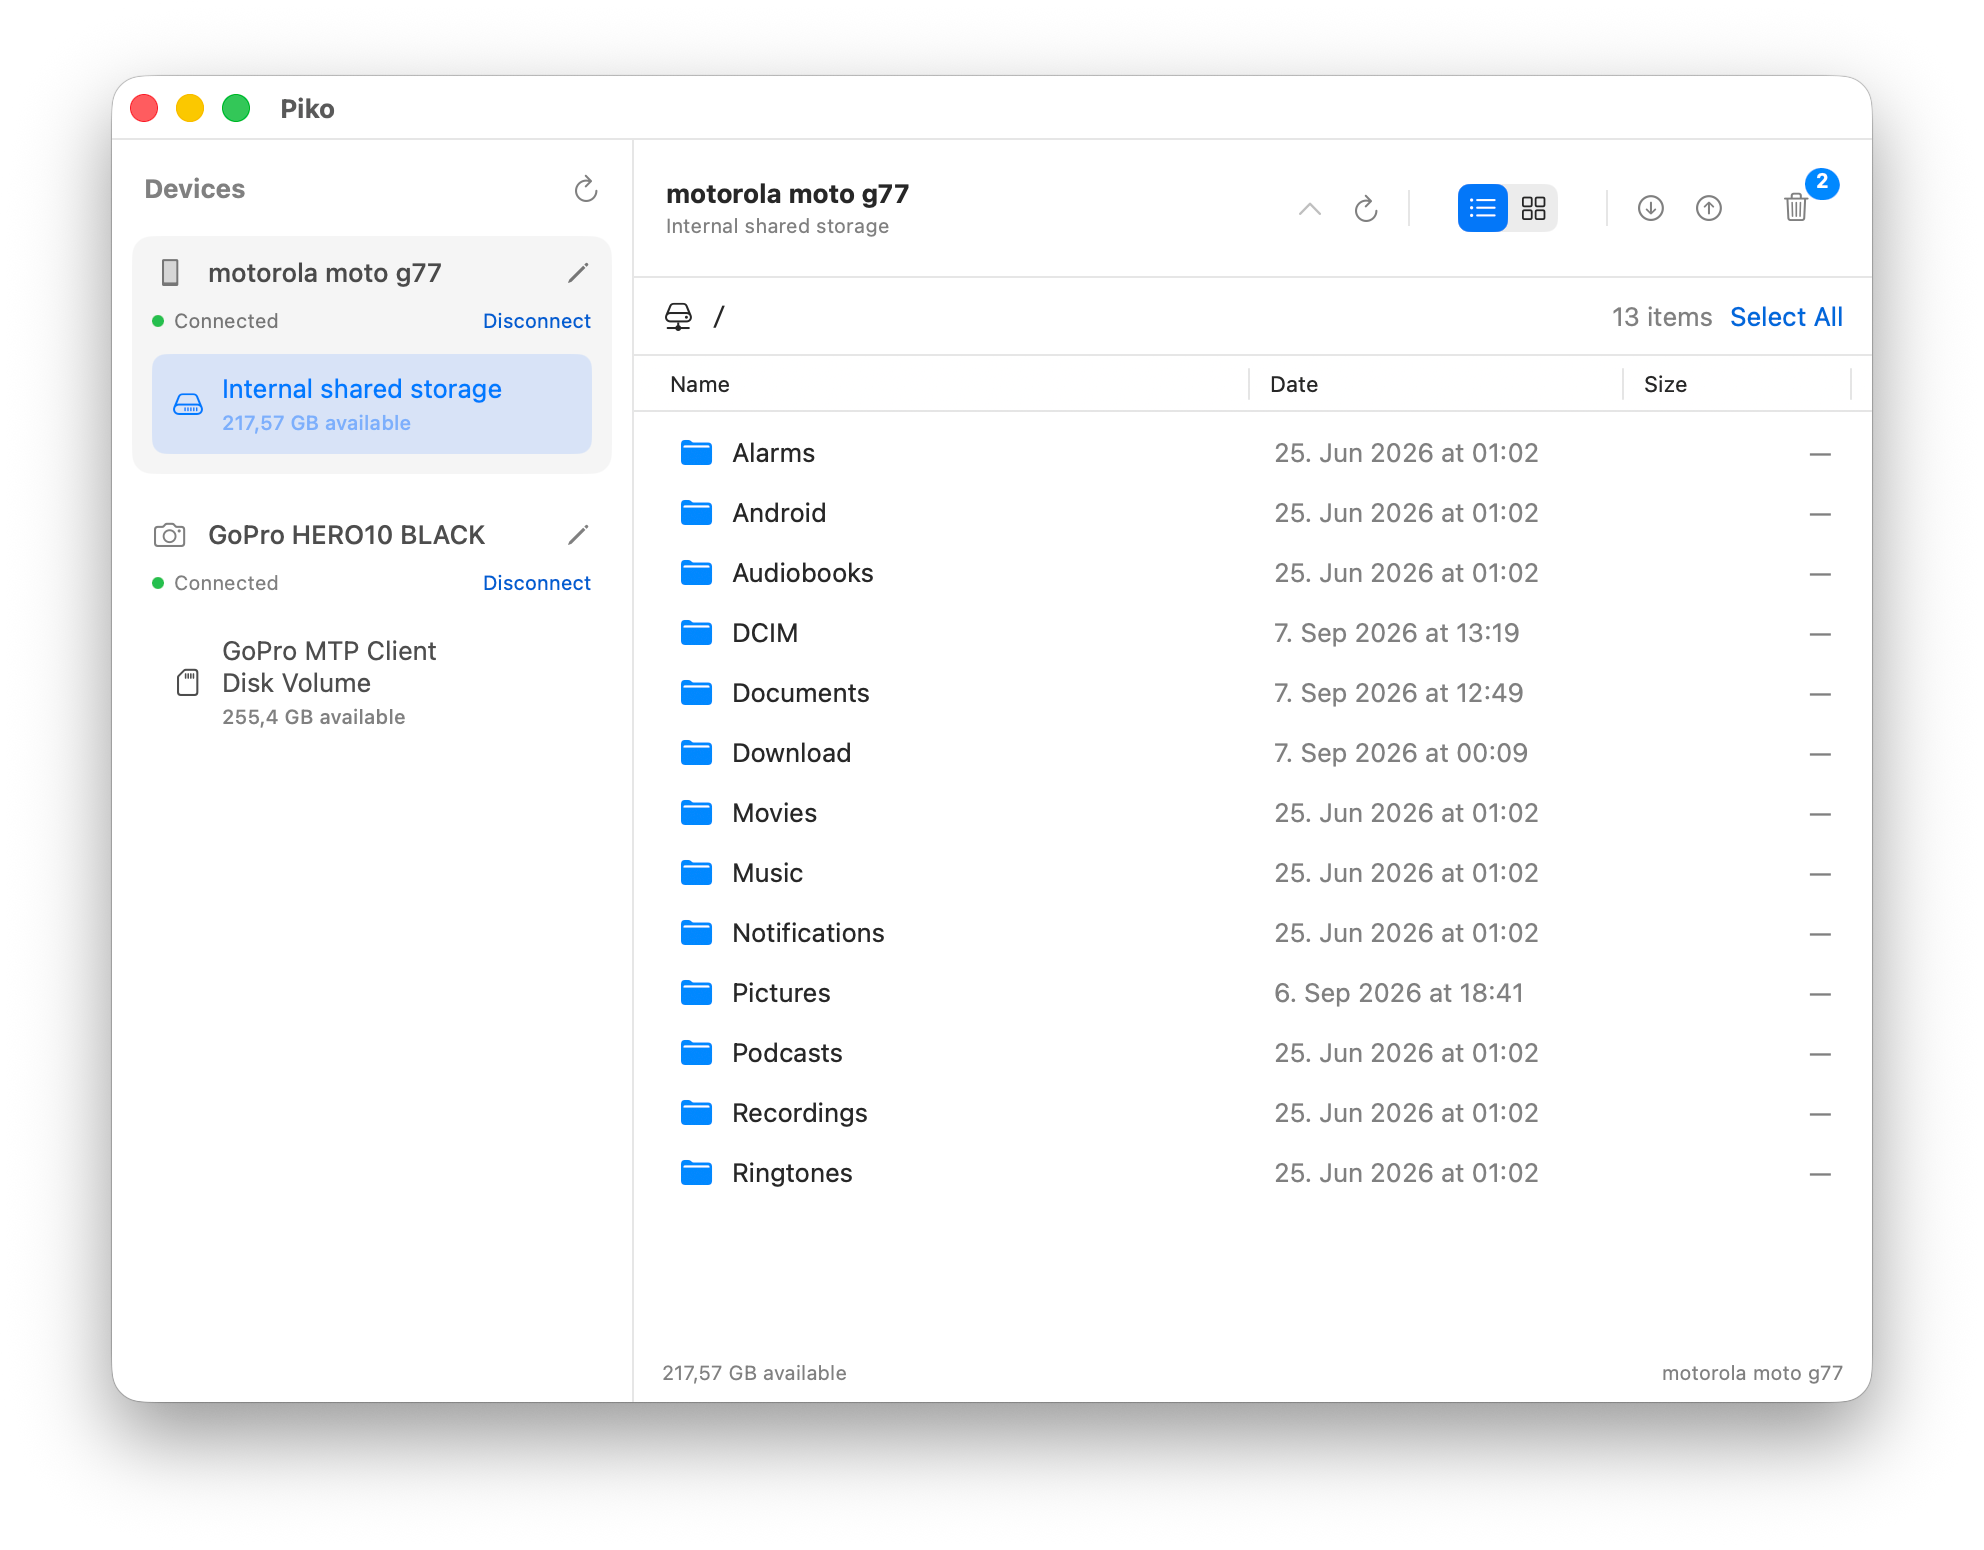Click the DCIM date 7. Sep 2026 at 13:19
The image size is (1984, 1550).
pyautogui.click(x=1396, y=633)
